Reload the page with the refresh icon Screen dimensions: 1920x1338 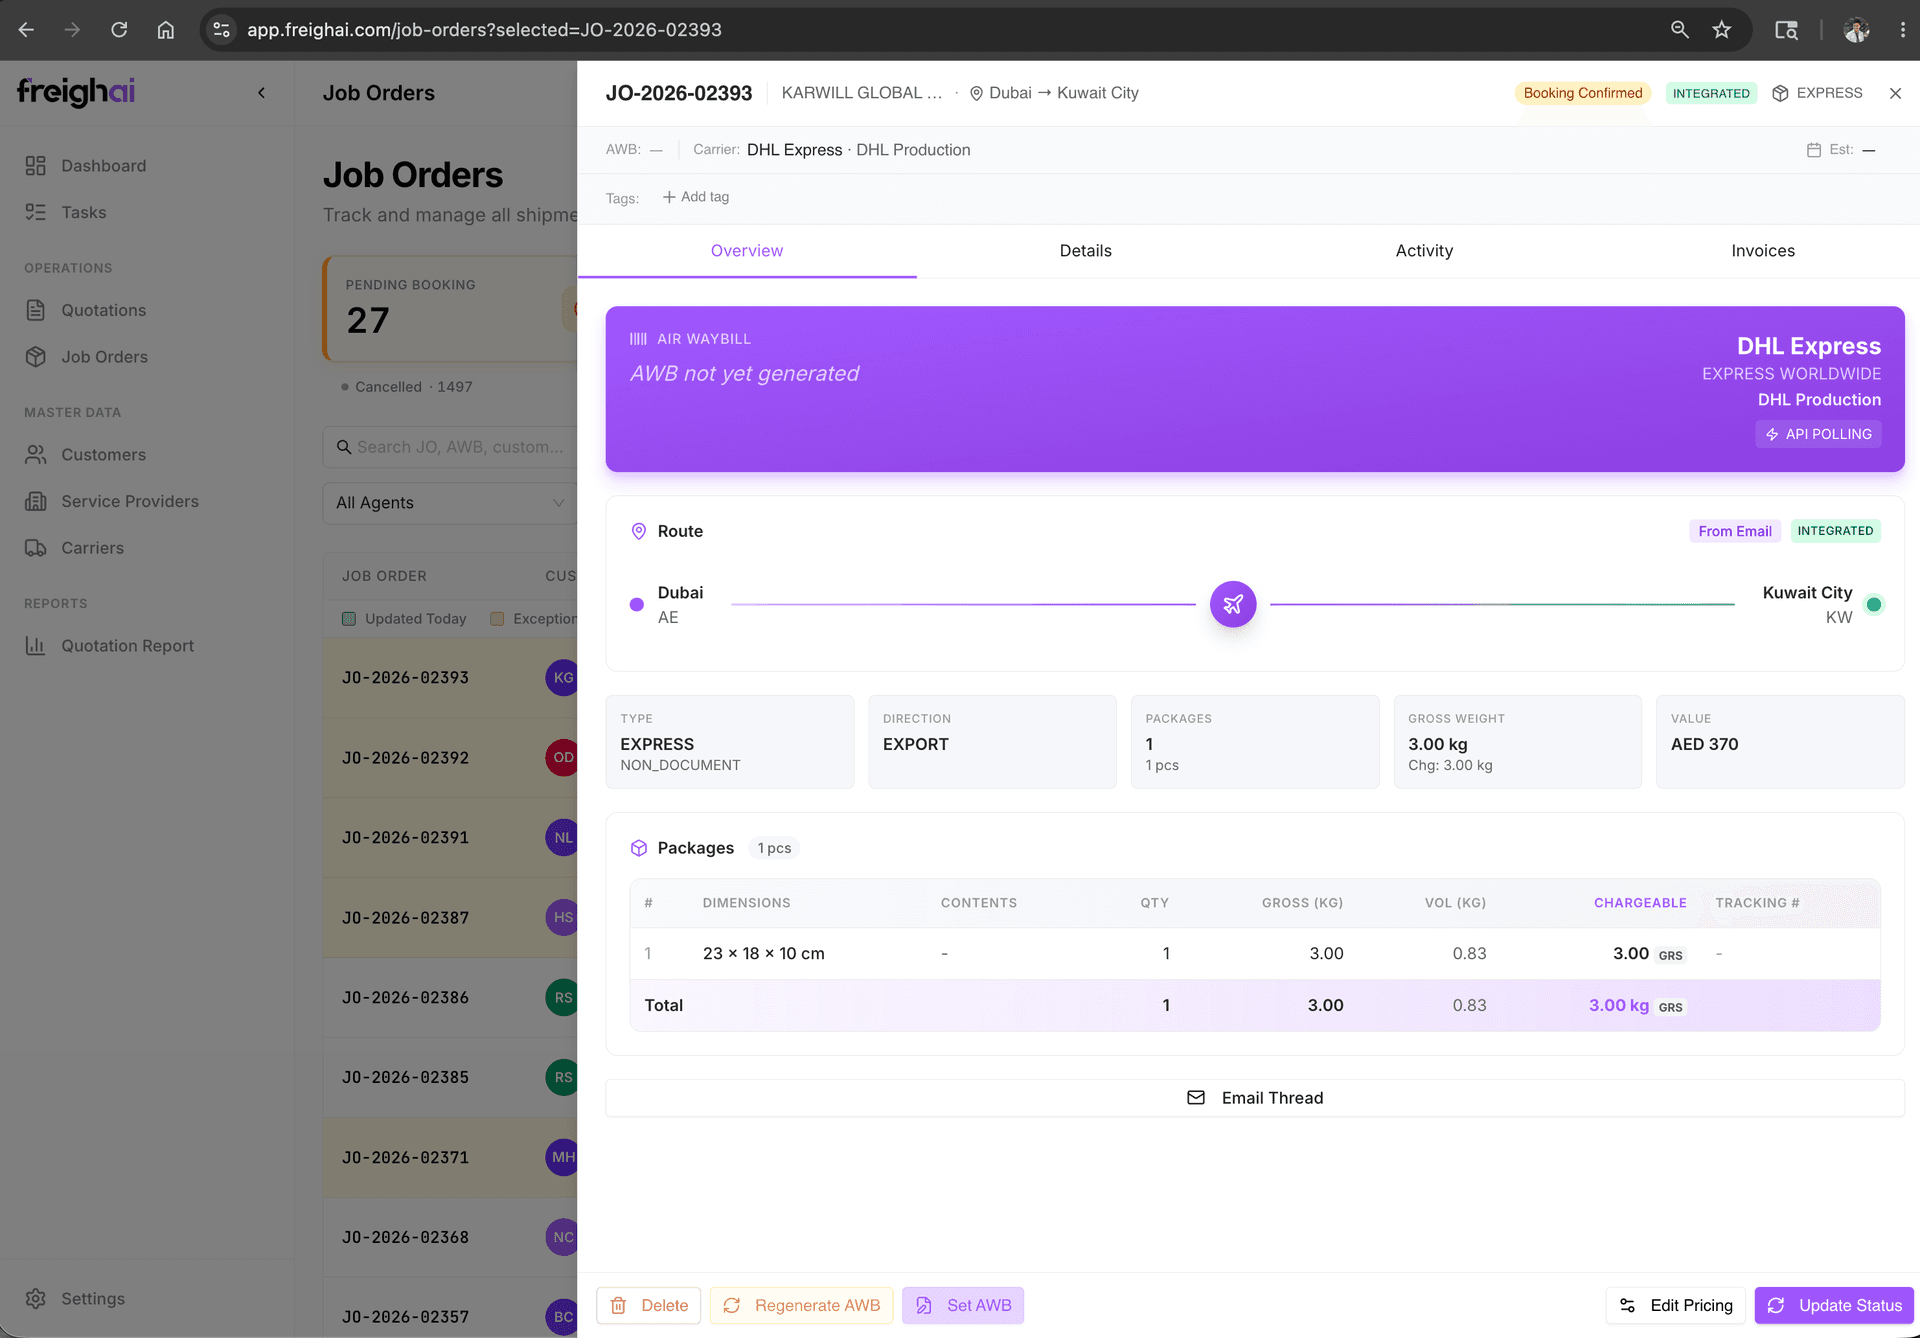(x=119, y=30)
